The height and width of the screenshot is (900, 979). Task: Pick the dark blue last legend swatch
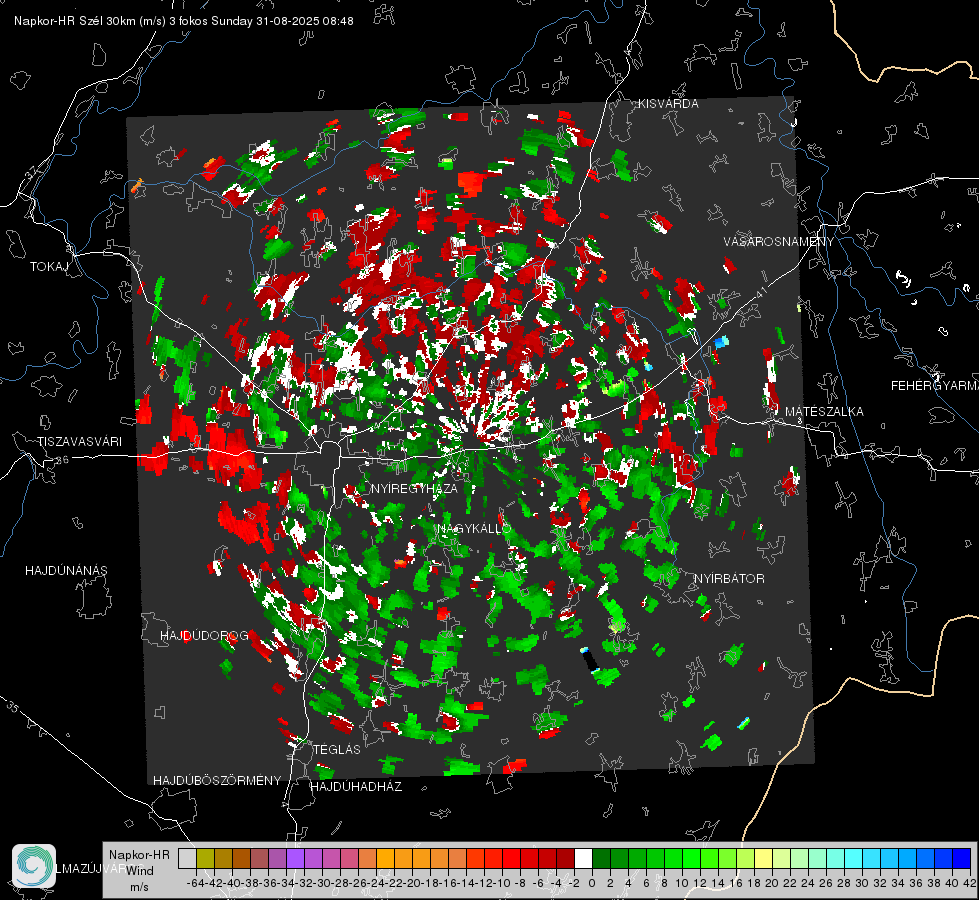click(x=962, y=858)
